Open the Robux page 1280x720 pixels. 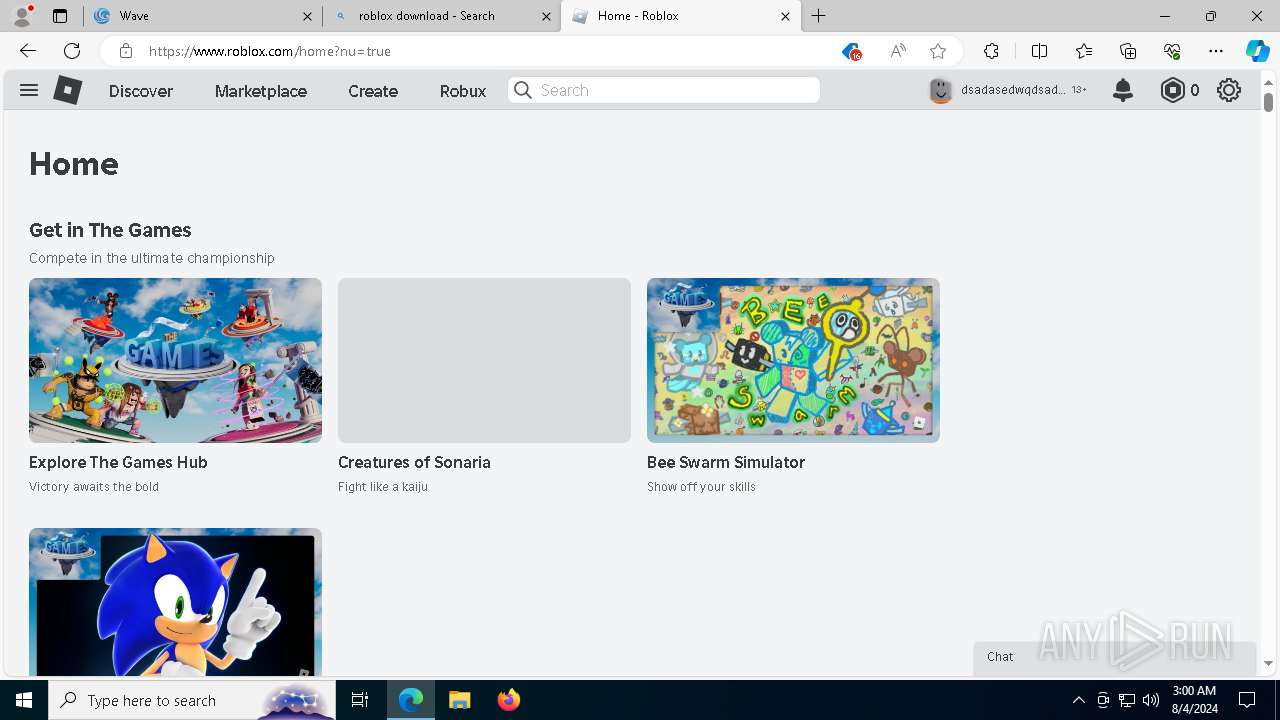click(x=463, y=91)
